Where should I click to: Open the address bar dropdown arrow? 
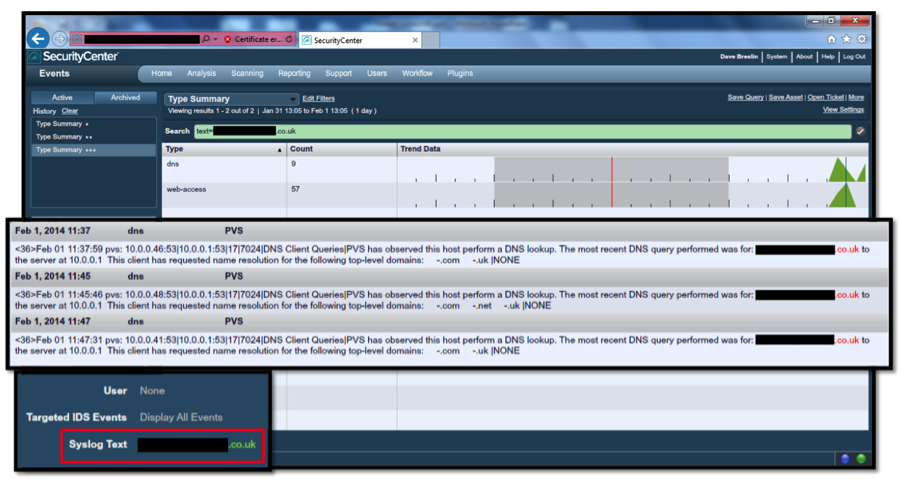tap(215, 39)
